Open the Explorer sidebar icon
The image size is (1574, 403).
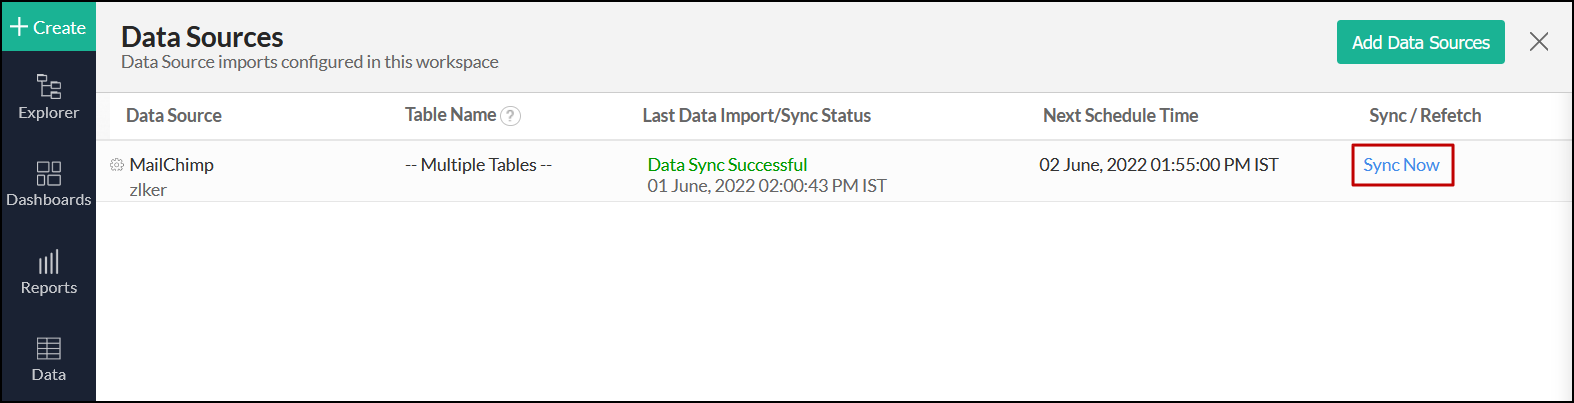48,96
